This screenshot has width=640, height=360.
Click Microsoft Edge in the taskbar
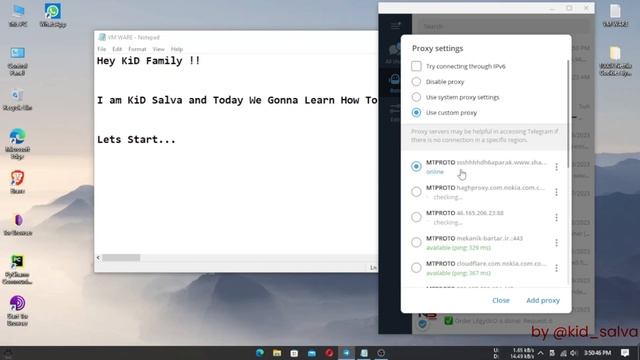point(260,353)
